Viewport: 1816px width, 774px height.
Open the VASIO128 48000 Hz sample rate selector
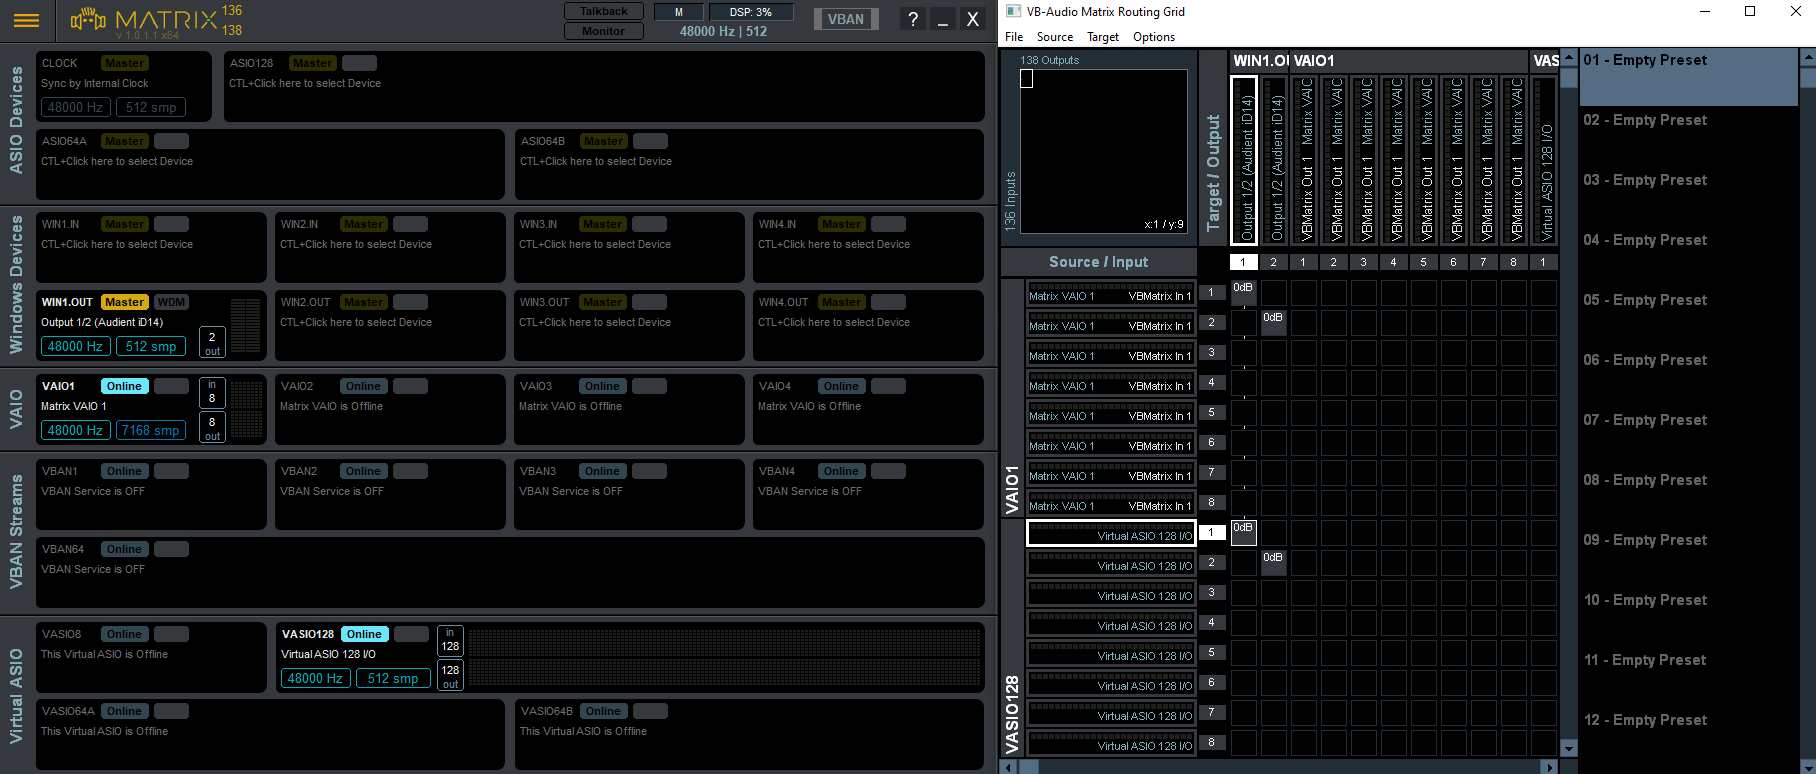pos(315,678)
